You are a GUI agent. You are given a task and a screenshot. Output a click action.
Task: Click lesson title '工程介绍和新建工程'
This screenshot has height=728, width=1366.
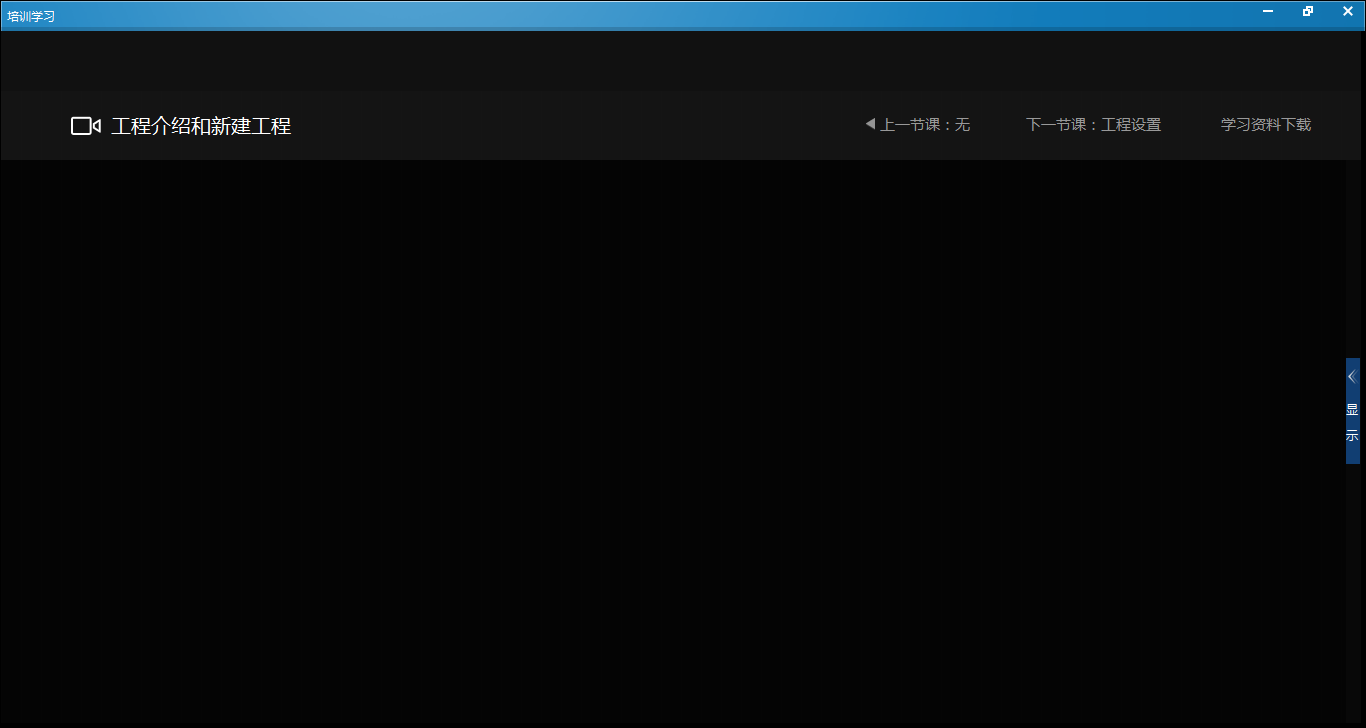(201, 126)
